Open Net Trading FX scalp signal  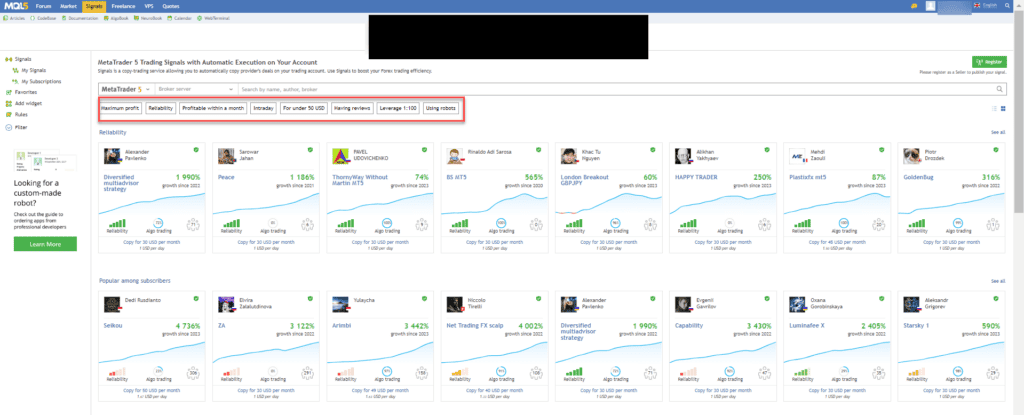click(x=476, y=325)
